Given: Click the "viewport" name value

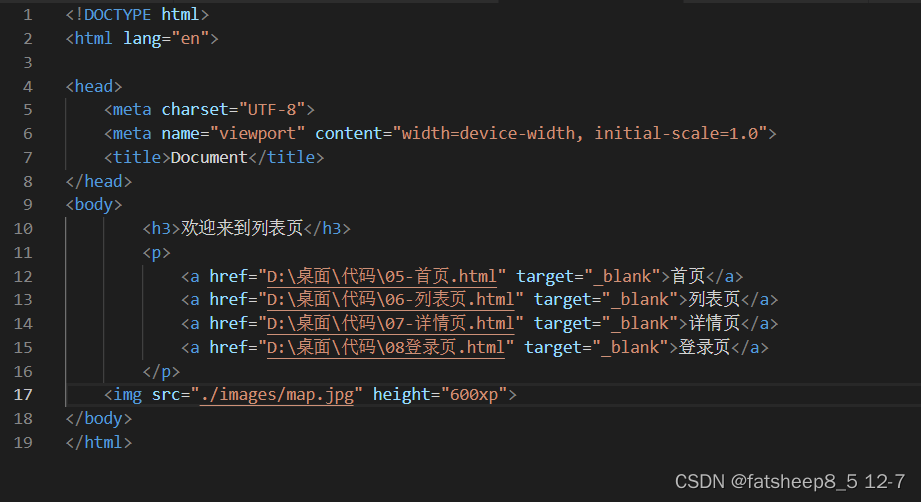Looking at the screenshot, I should tap(257, 133).
